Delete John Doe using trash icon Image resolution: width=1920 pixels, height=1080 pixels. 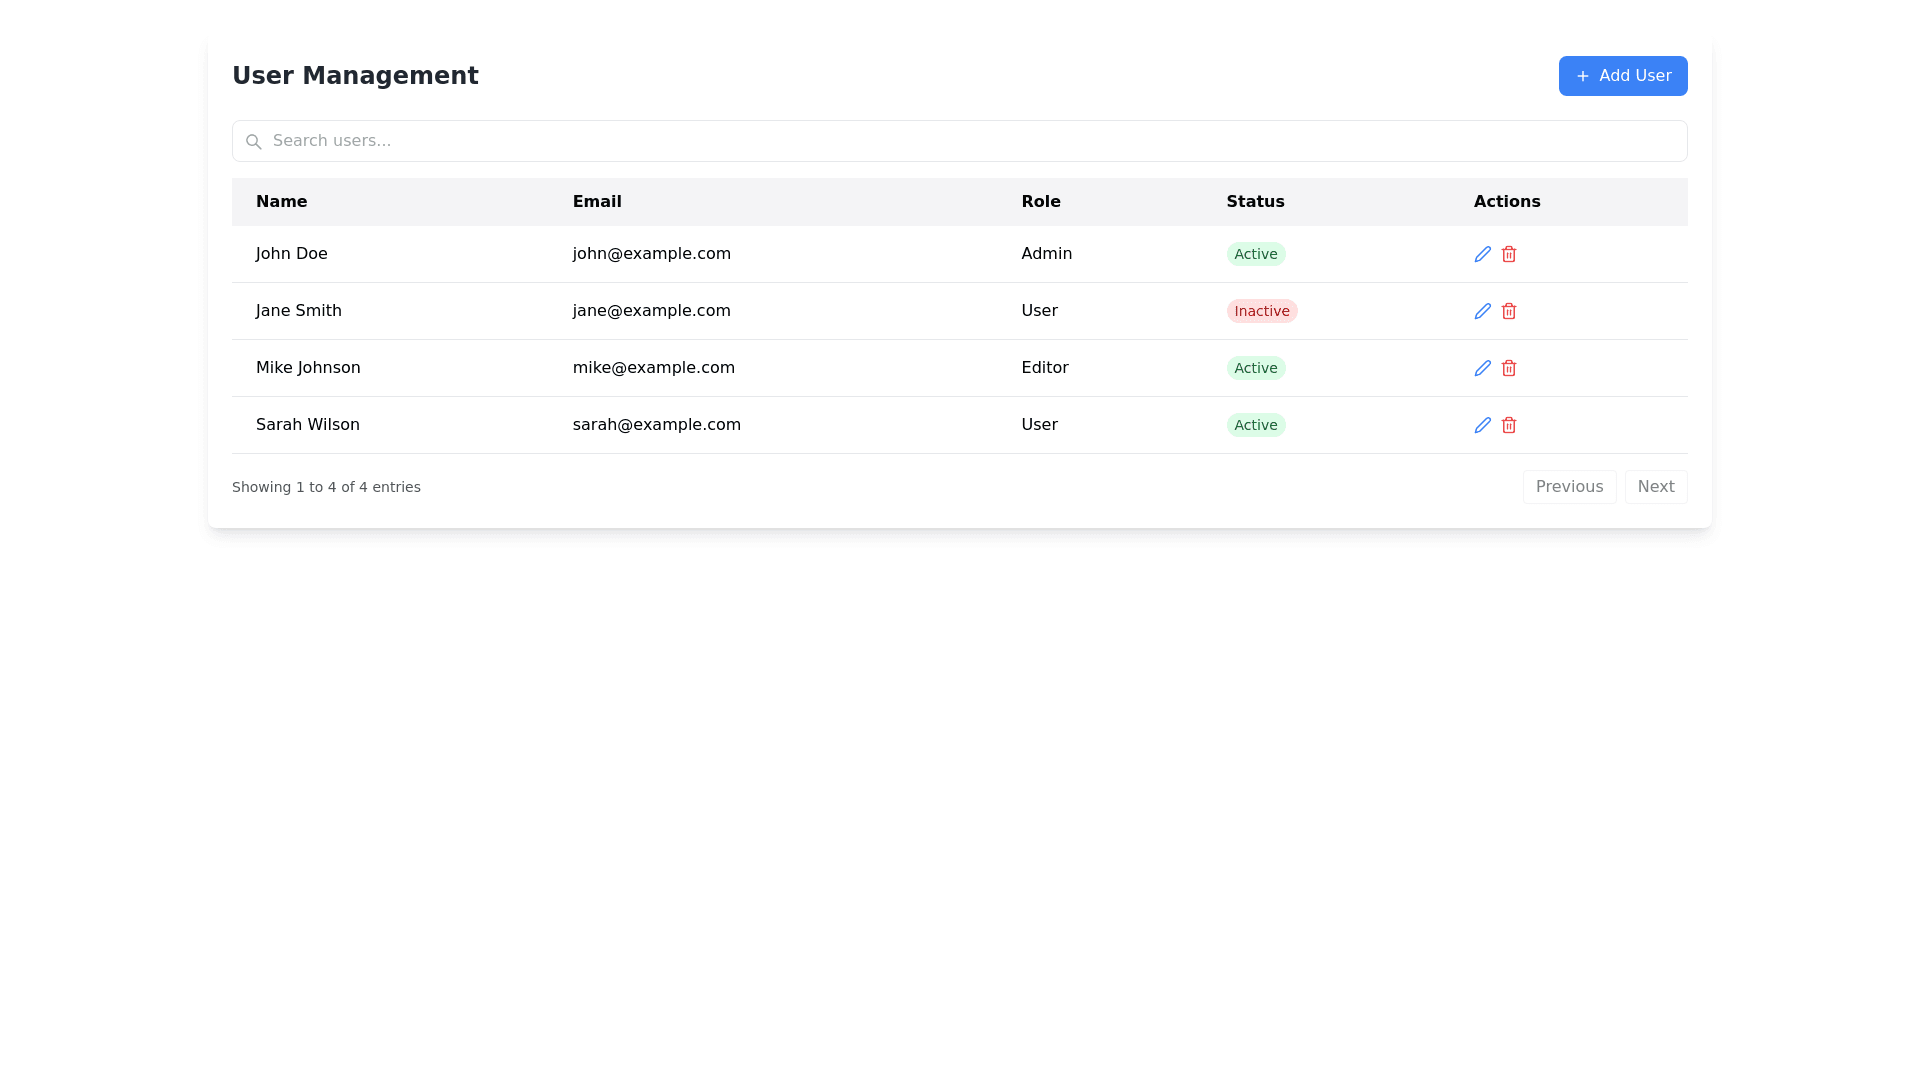point(1508,254)
